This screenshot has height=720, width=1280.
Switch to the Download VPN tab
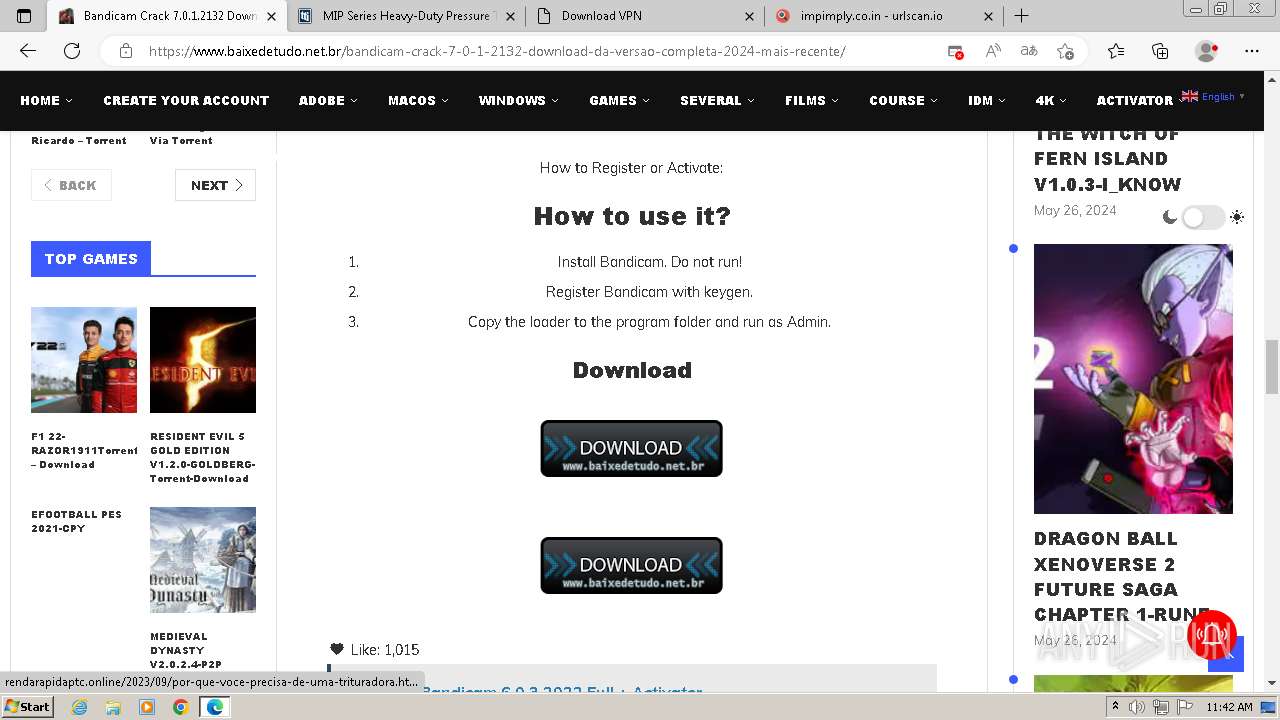(645, 16)
